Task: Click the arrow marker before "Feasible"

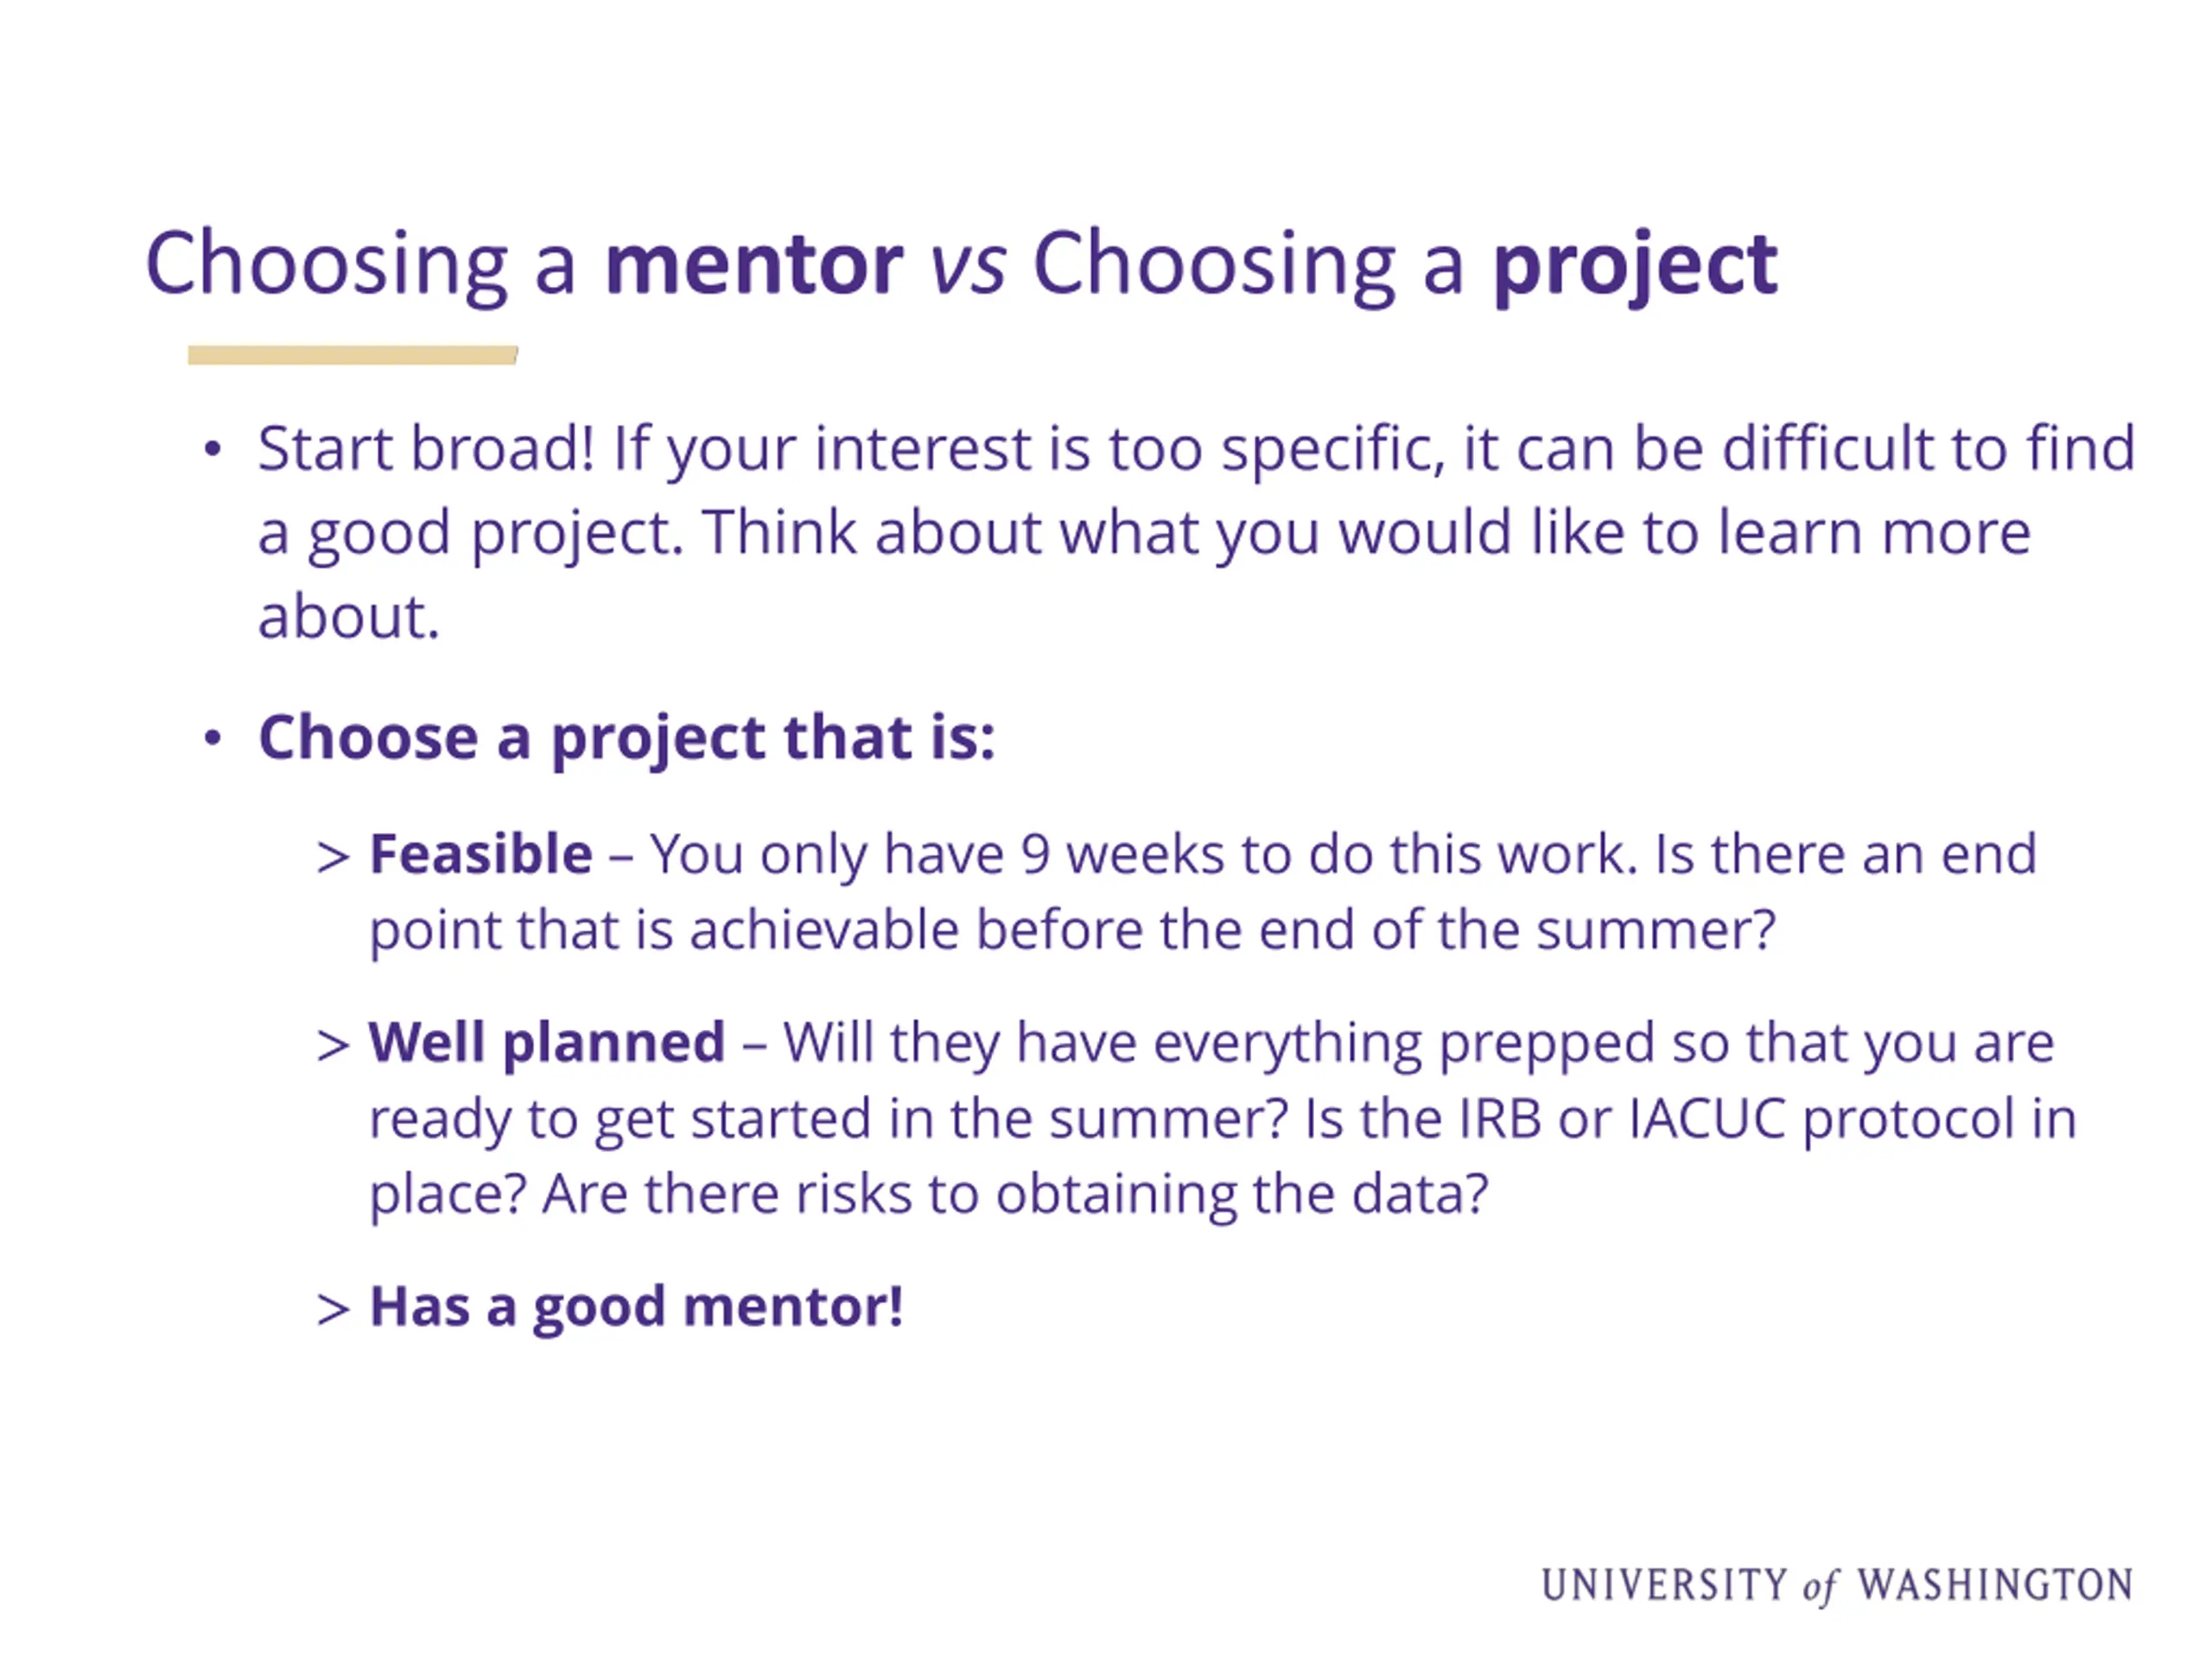Action: [333, 857]
